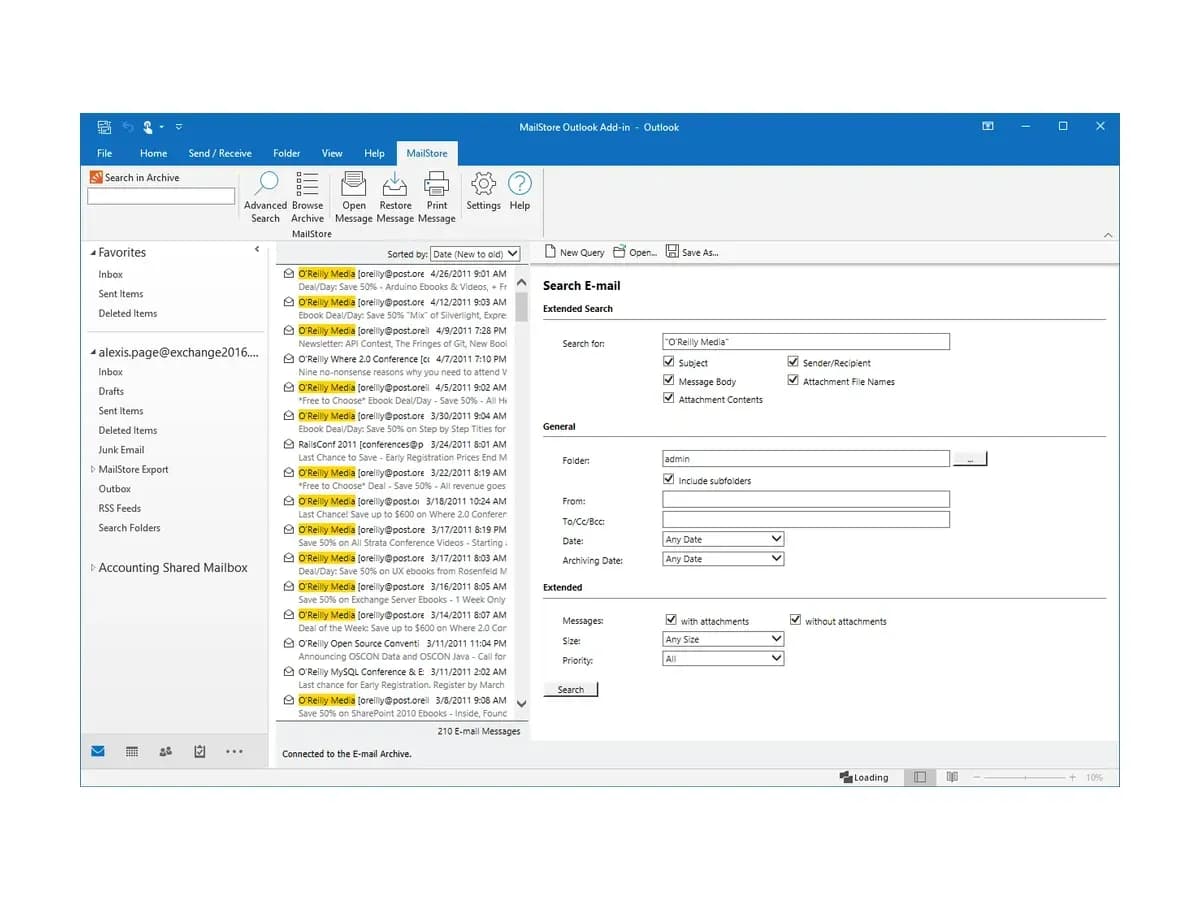Click the zoom slider in status bar
Image resolution: width=1200 pixels, height=900 pixels.
point(1025,777)
